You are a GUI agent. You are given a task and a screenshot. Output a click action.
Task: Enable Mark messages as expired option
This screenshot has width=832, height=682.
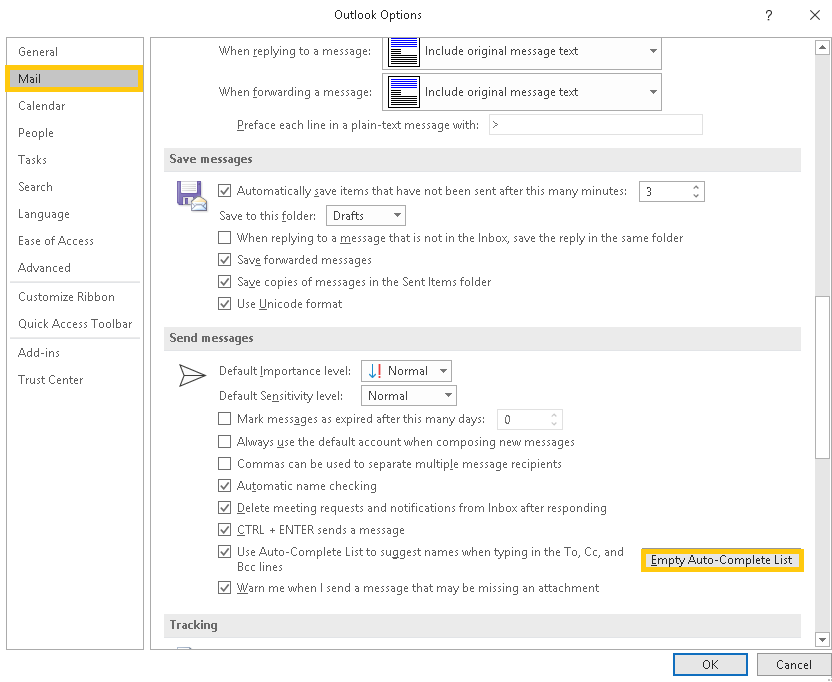[x=224, y=419]
